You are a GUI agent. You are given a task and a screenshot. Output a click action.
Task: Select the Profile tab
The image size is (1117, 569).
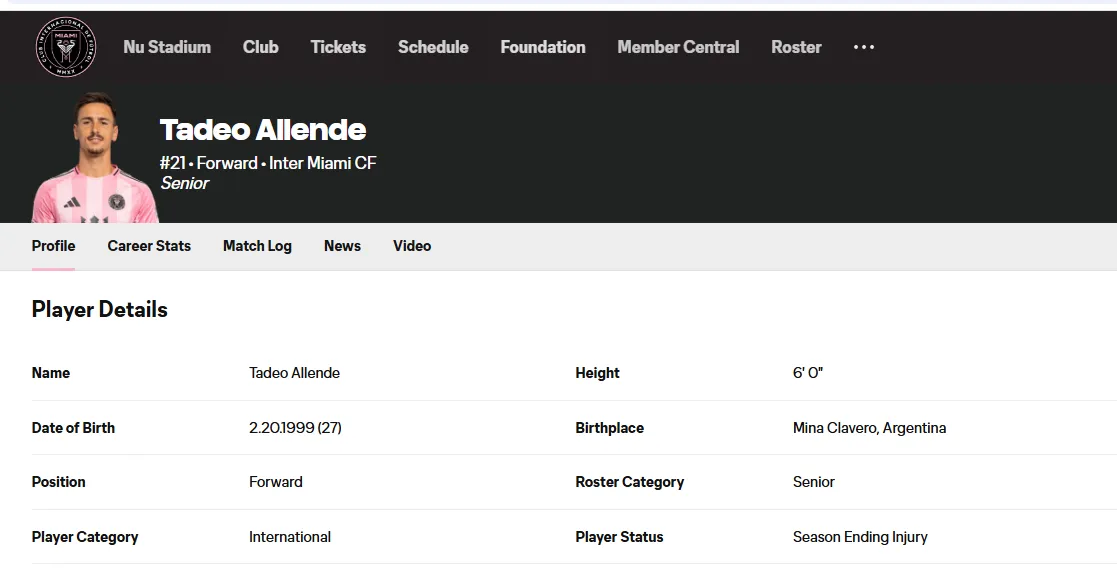pos(53,246)
